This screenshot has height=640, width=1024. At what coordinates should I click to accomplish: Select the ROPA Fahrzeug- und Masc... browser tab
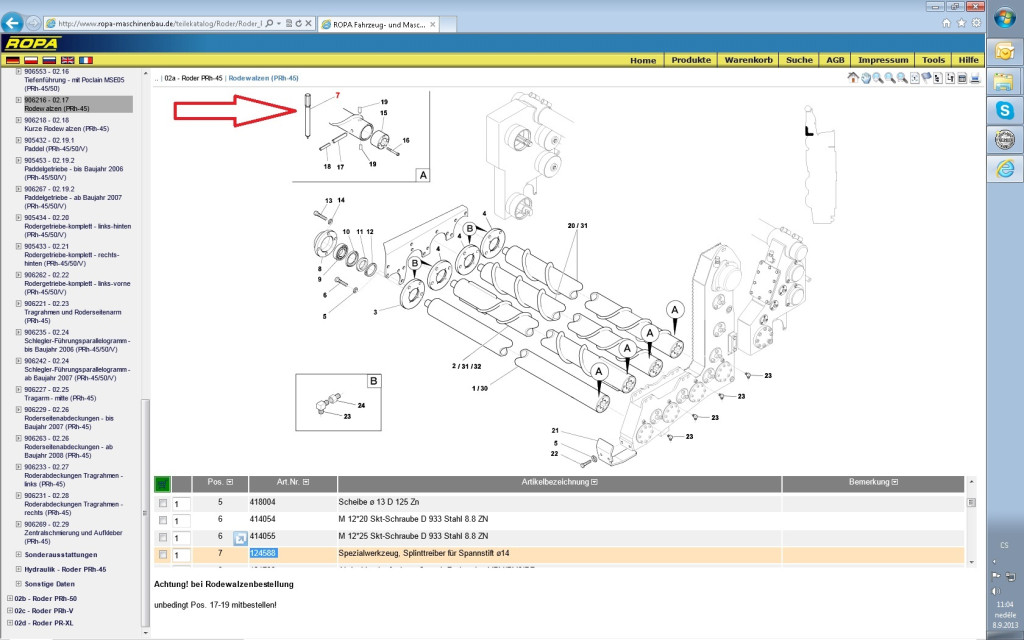[x=379, y=24]
